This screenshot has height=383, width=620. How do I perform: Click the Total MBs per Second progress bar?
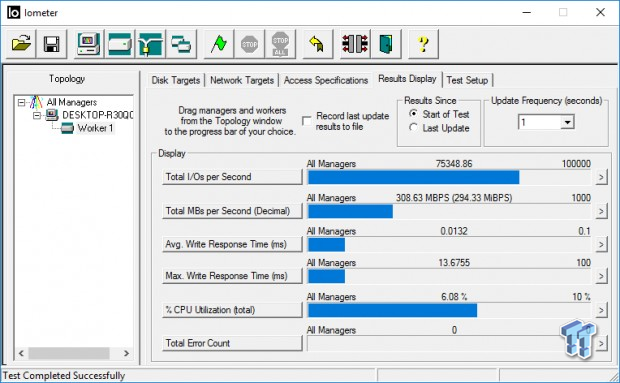coord(450,211)
